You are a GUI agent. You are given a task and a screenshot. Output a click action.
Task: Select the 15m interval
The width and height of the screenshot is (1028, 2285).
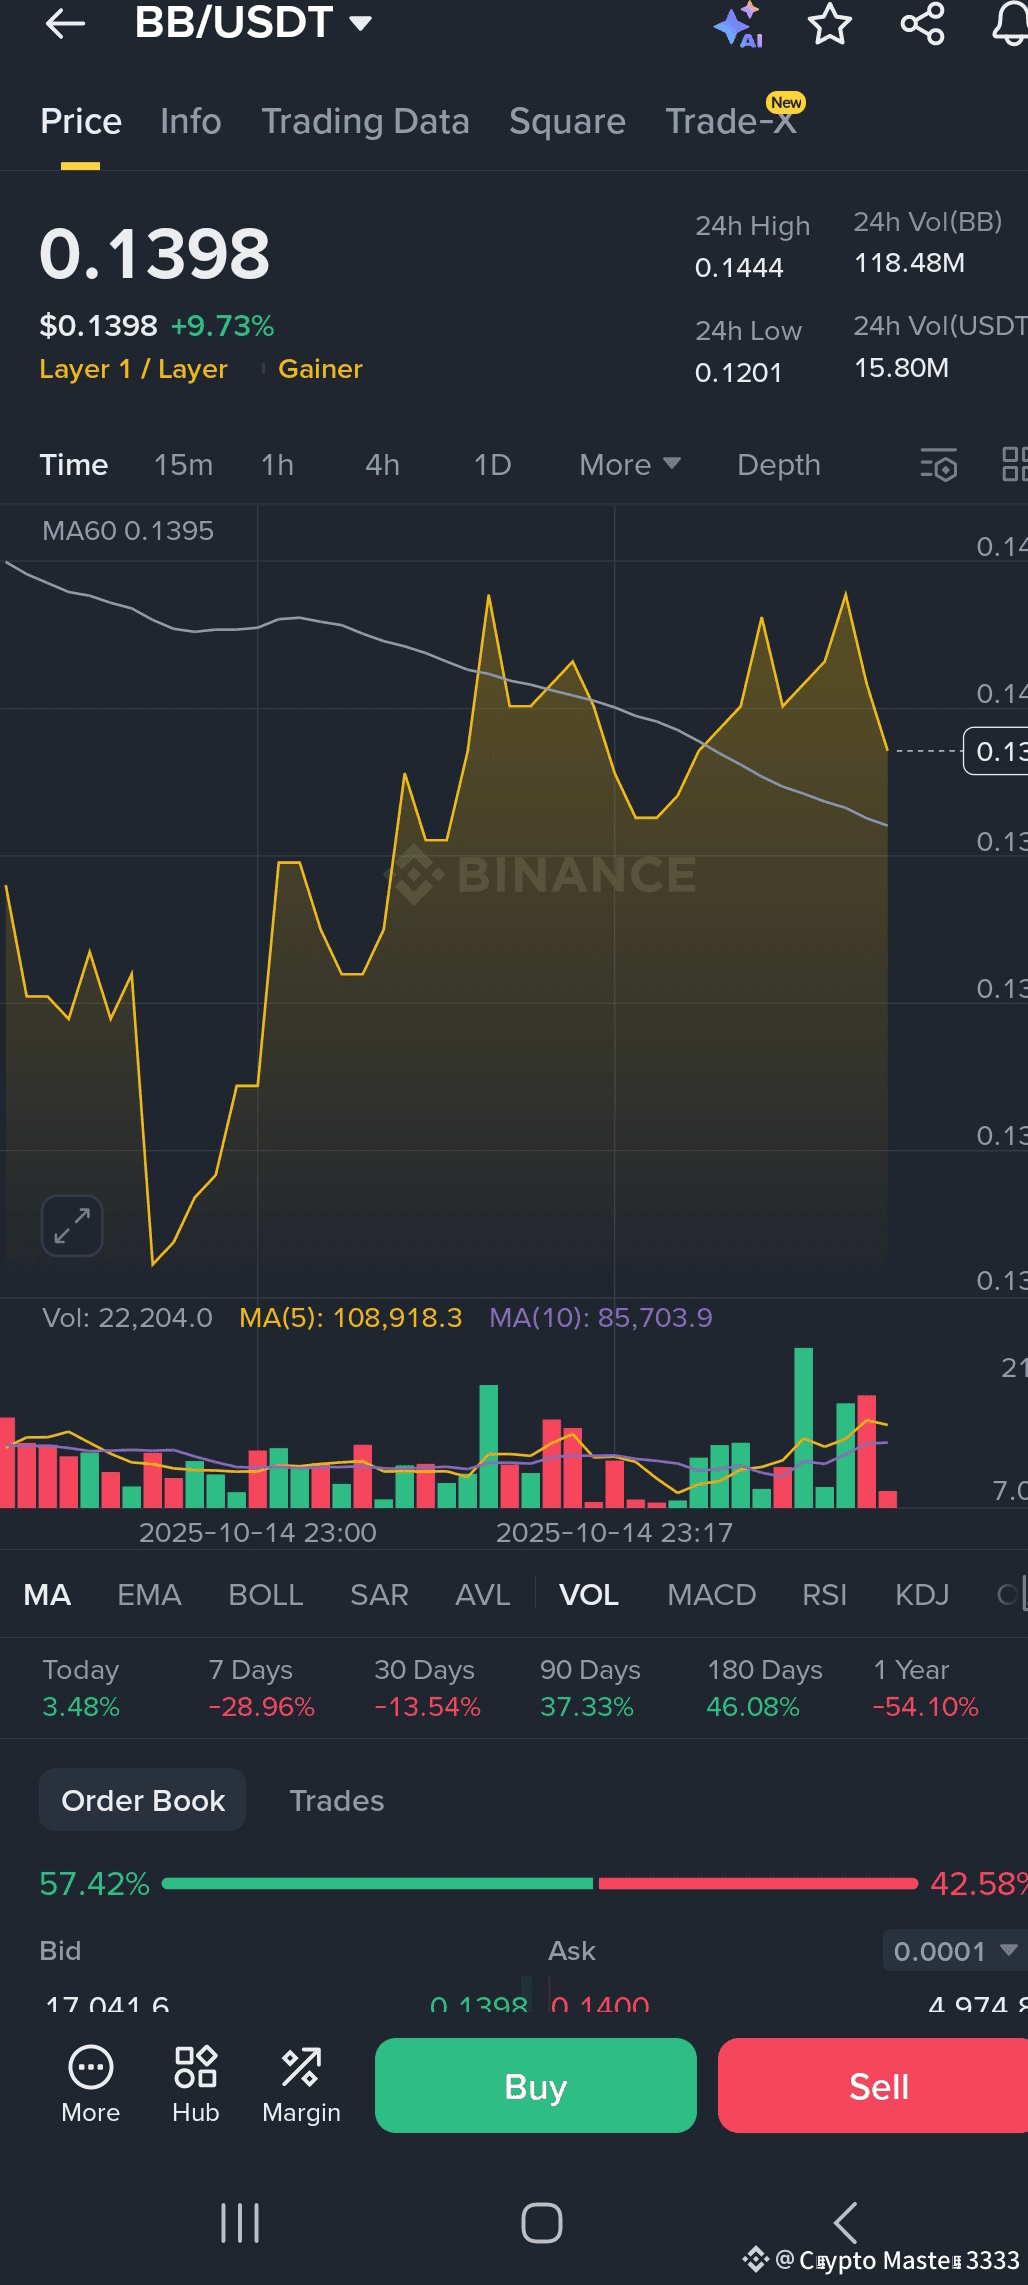click(x=183, y=465)
